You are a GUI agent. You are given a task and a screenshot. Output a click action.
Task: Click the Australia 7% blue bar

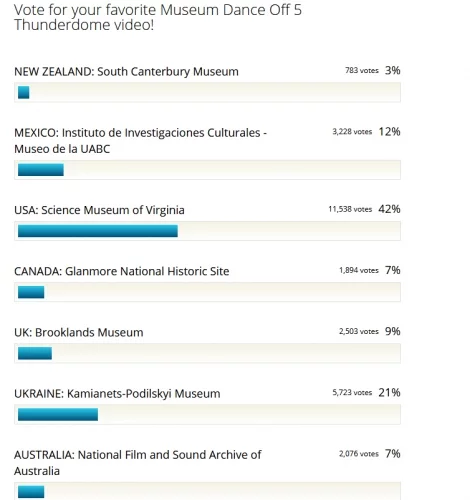(31, 492)
